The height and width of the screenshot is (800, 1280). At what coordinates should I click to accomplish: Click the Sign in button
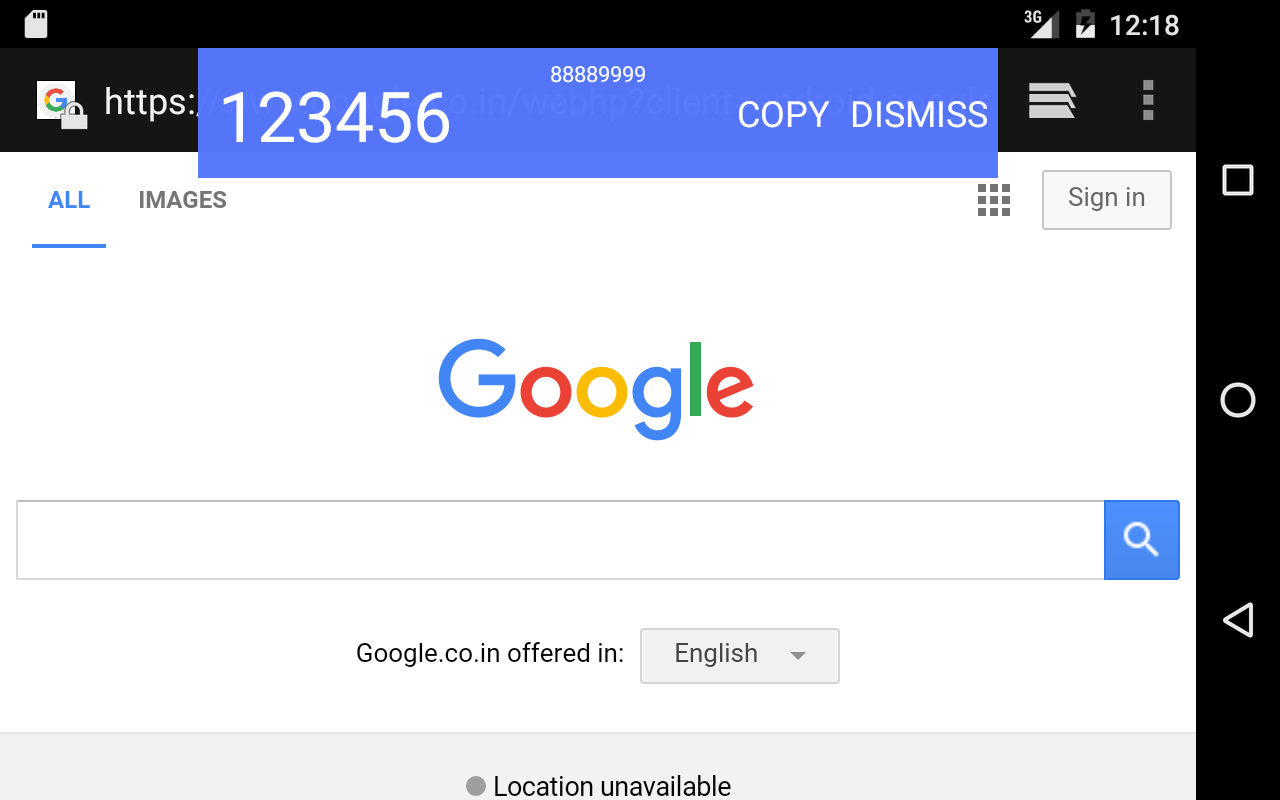point(1107,200)
